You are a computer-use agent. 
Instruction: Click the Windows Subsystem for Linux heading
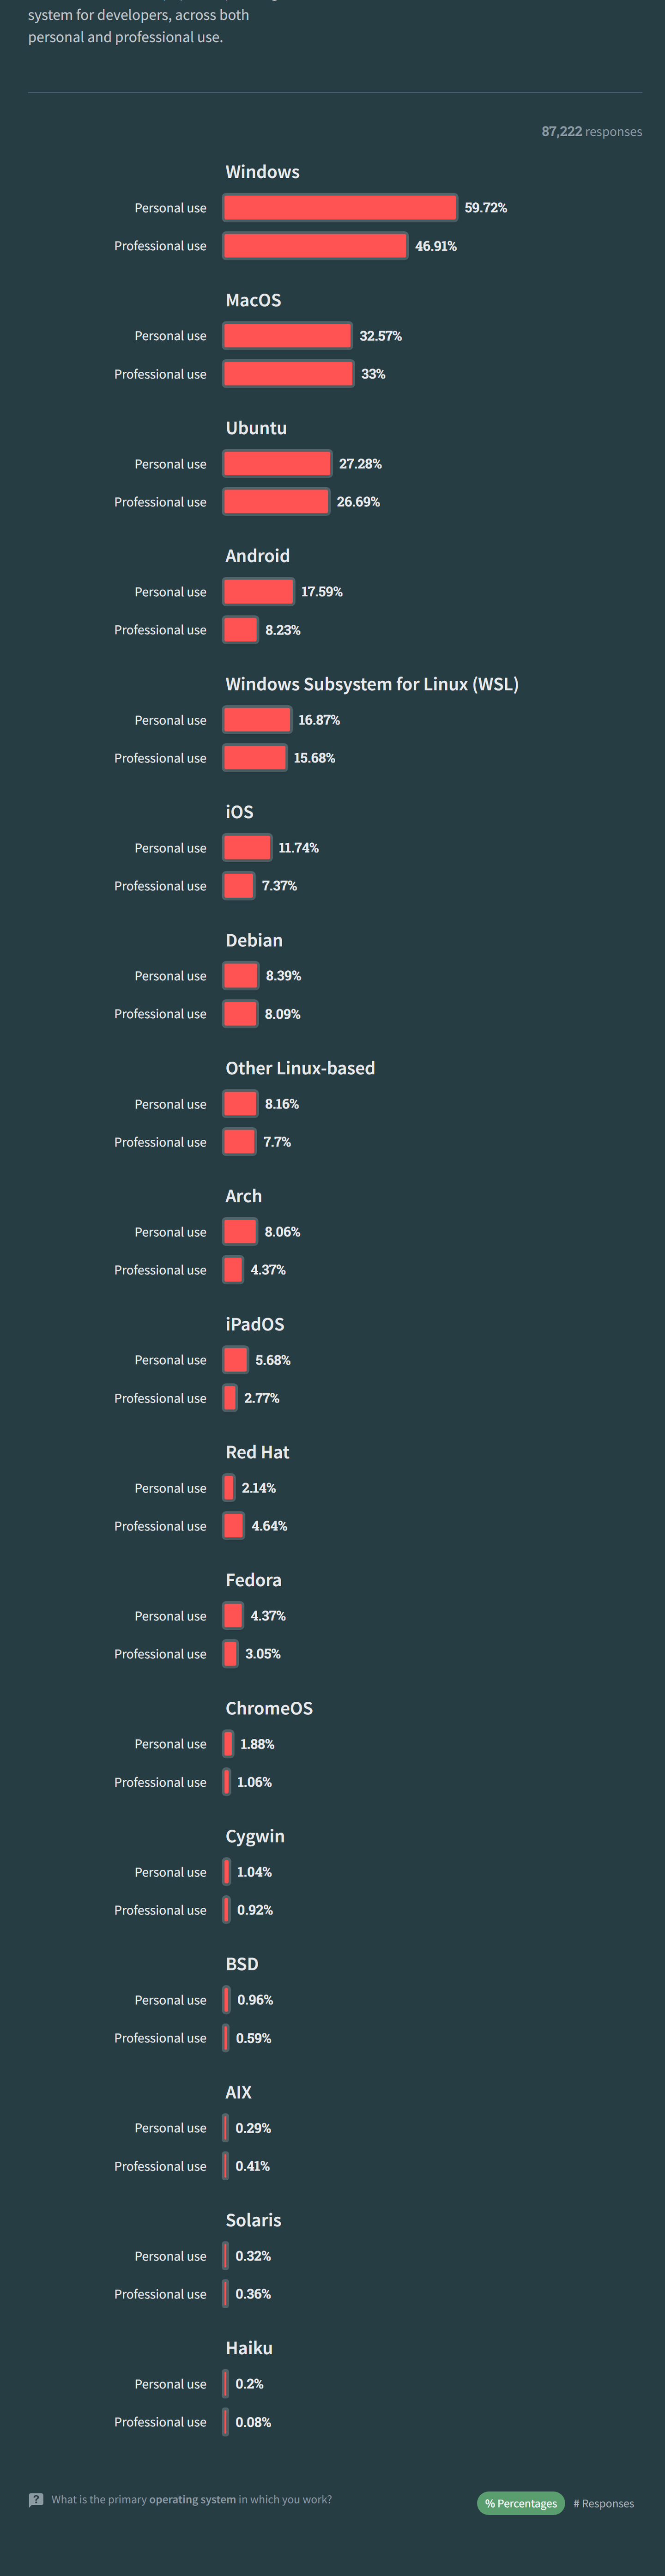coord(371,684)
